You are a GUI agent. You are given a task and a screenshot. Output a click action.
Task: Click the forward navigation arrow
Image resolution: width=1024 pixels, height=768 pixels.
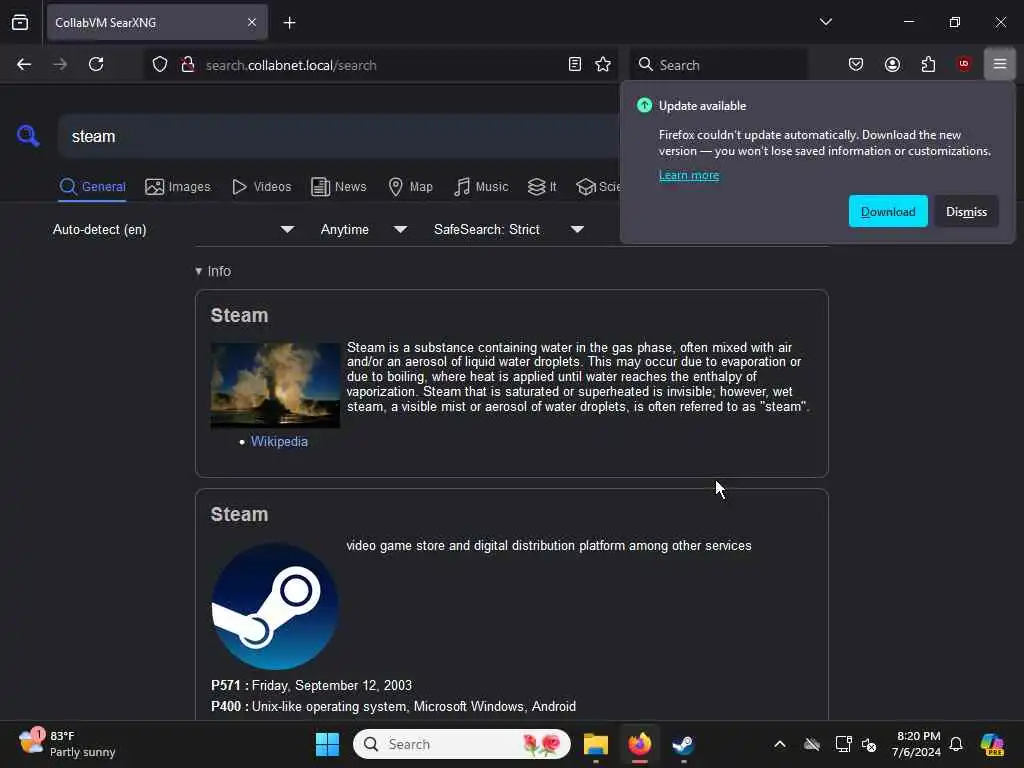[x=60, y=64]
